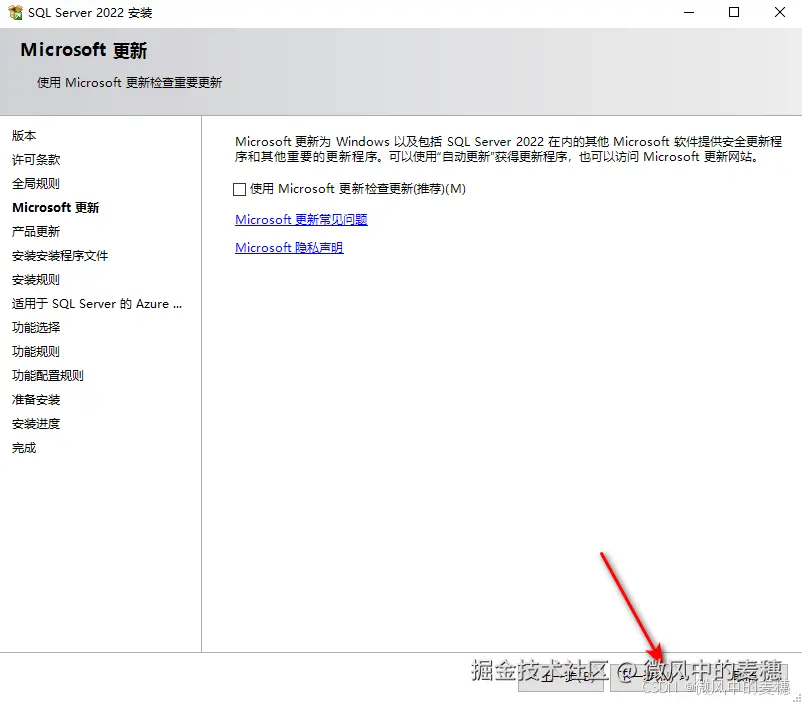Click the 使用 Microsoft 更新检查重要更新 subtitle
Screen dimensions: 802x703
pos(129,82)
